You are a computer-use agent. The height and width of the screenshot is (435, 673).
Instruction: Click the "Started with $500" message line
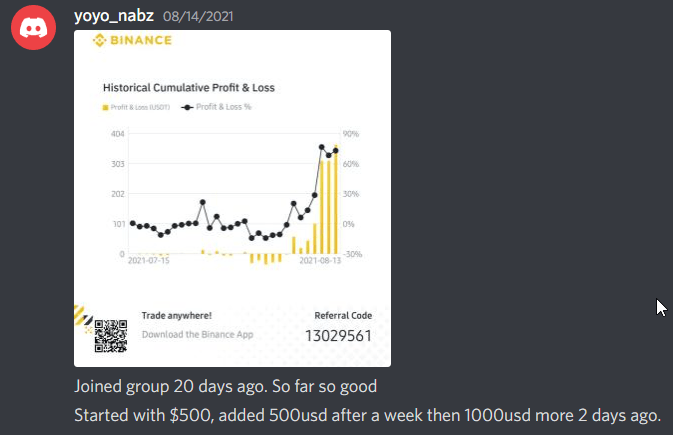point(367,415)
